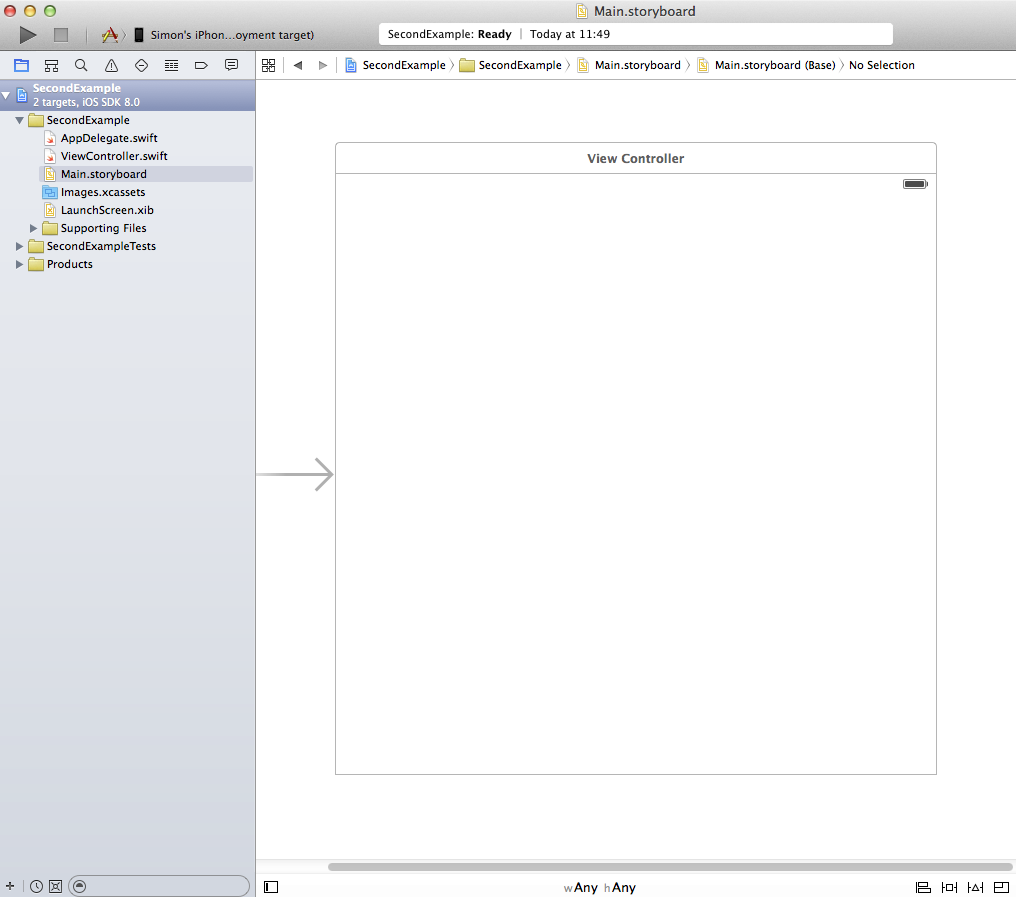Viewport: 1016px width, 897px height.
Task: Open the wAny hAny size class control
Action: pyautogui.click(x=599, y=887)
